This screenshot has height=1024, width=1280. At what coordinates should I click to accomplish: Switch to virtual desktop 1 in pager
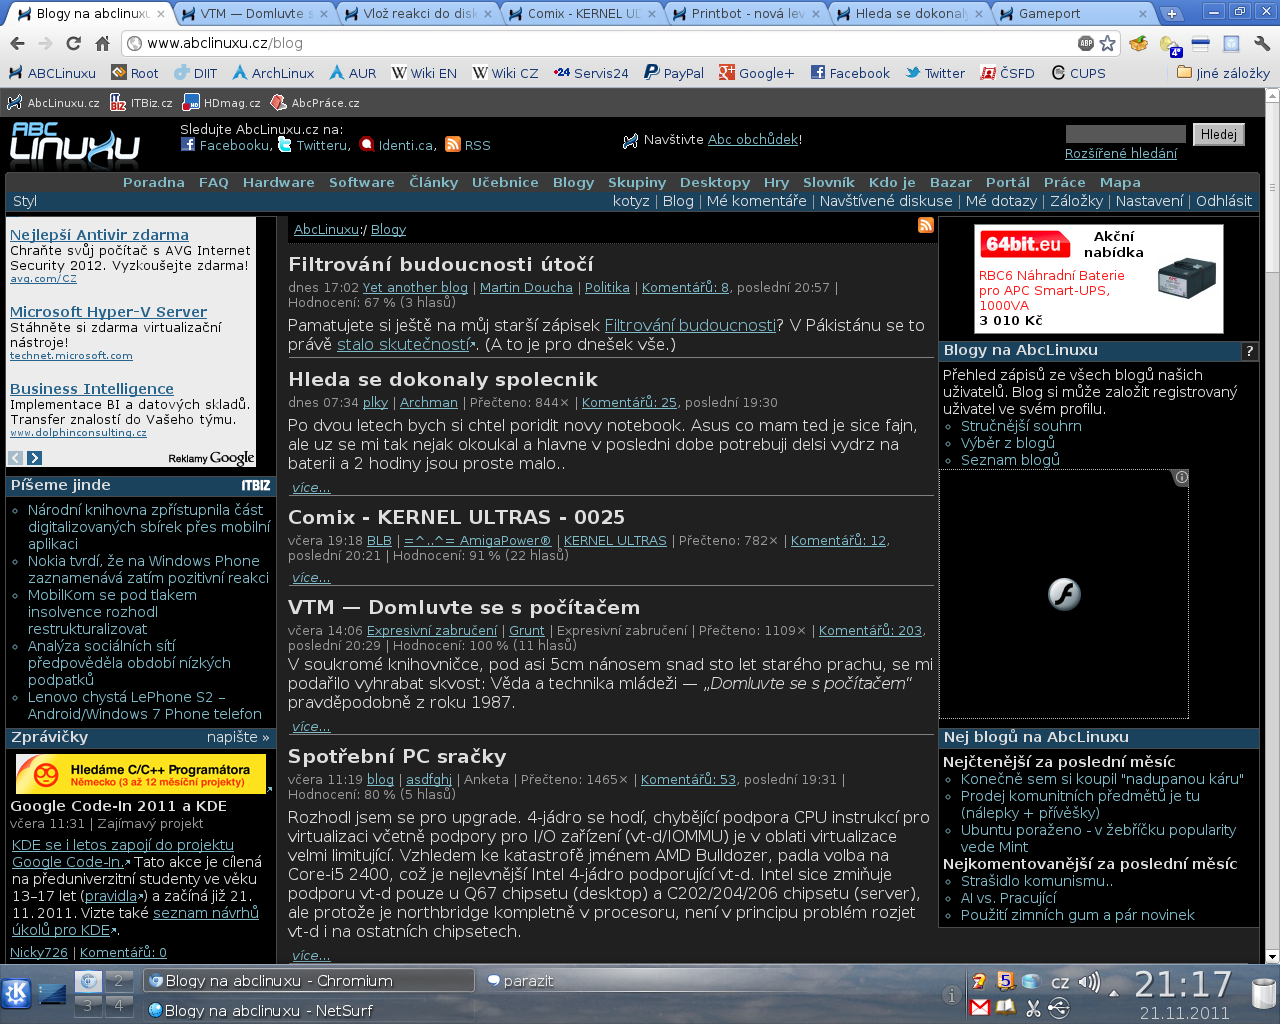pos(88,980)
